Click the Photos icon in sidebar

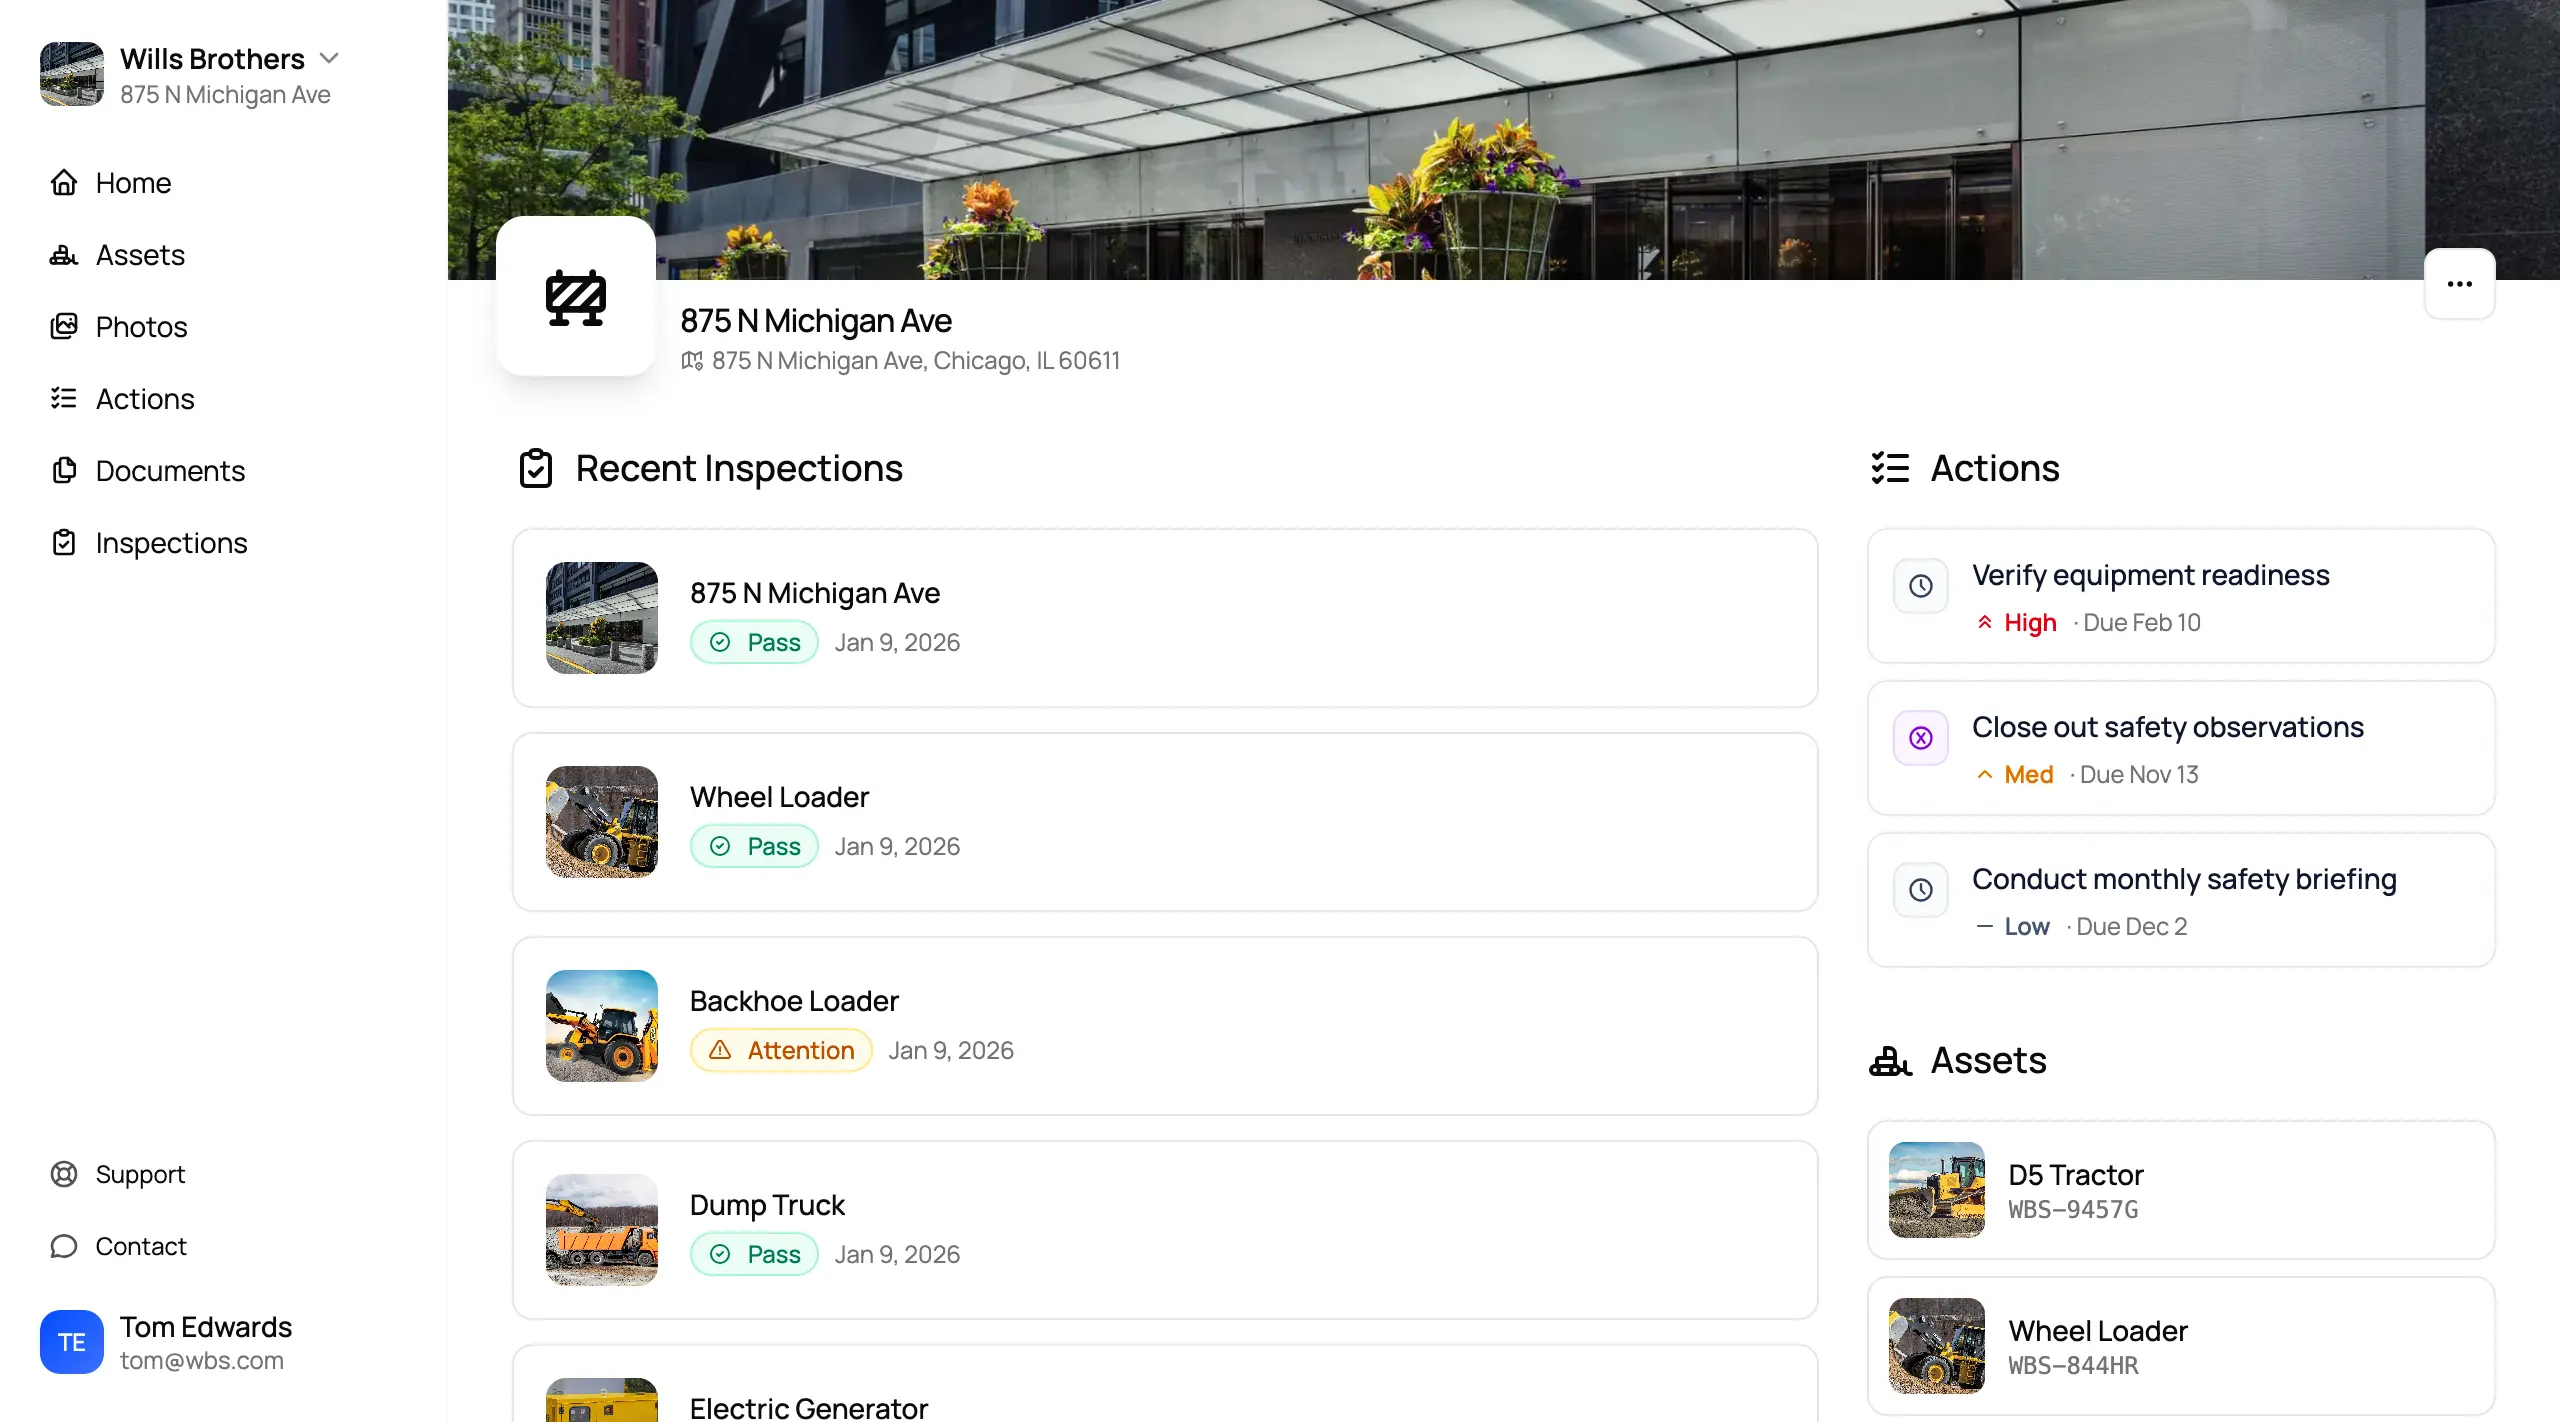click(64, 327)
